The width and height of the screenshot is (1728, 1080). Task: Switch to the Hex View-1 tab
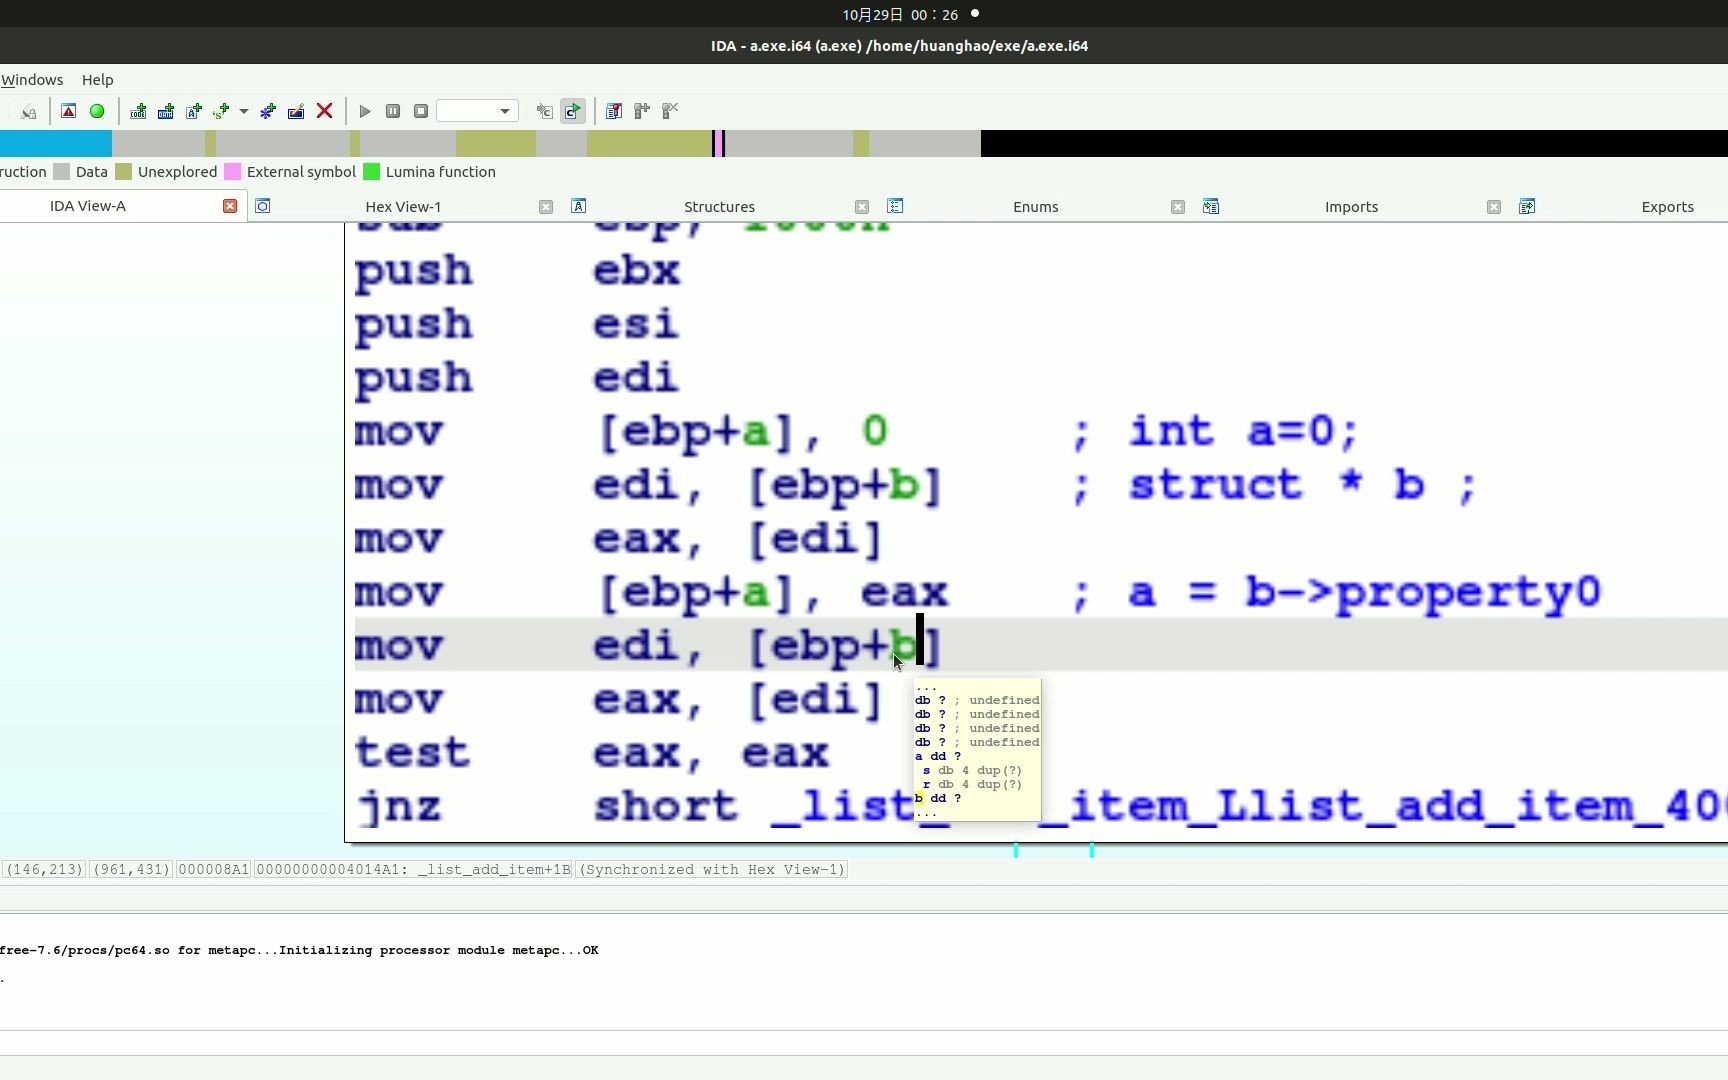click(x=403, y=207)
